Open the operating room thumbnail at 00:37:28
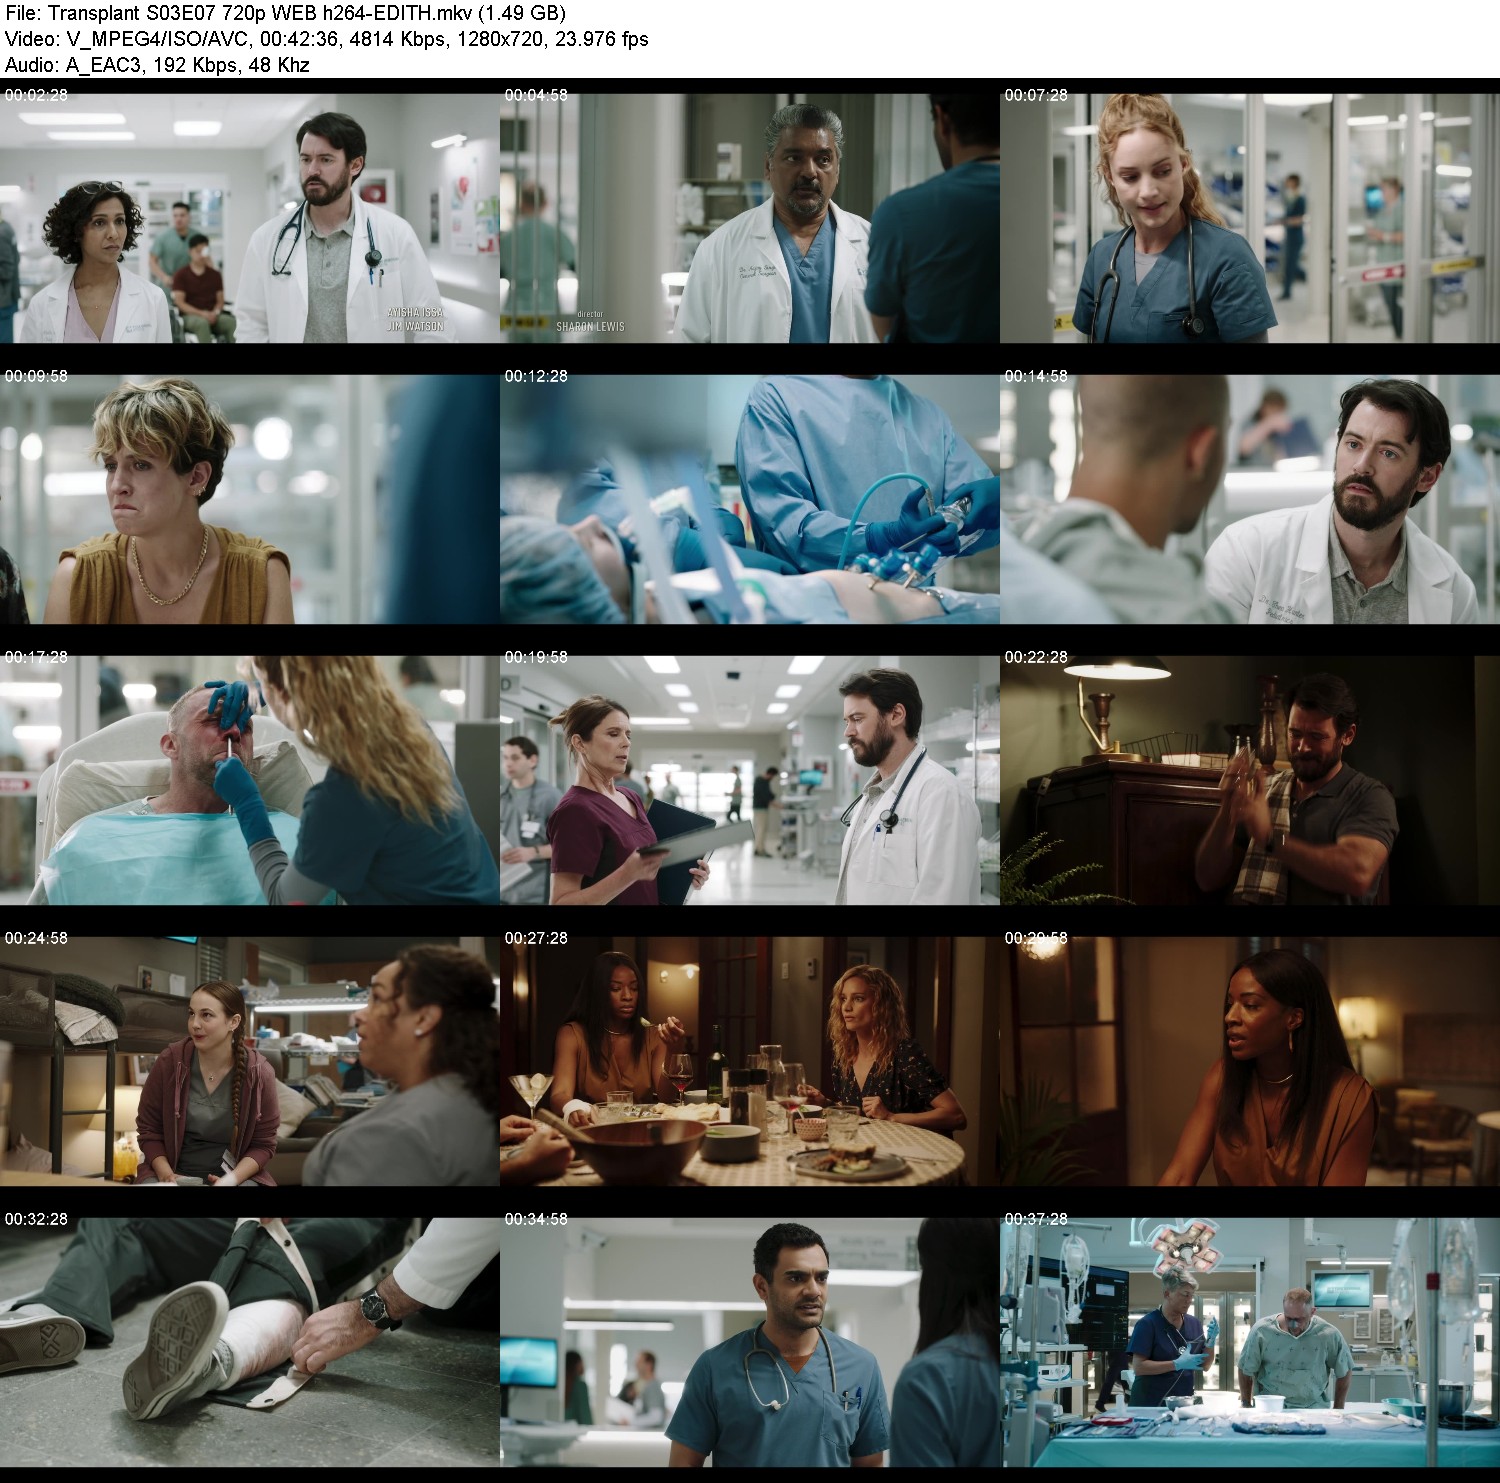 tap(1250, 1342)
